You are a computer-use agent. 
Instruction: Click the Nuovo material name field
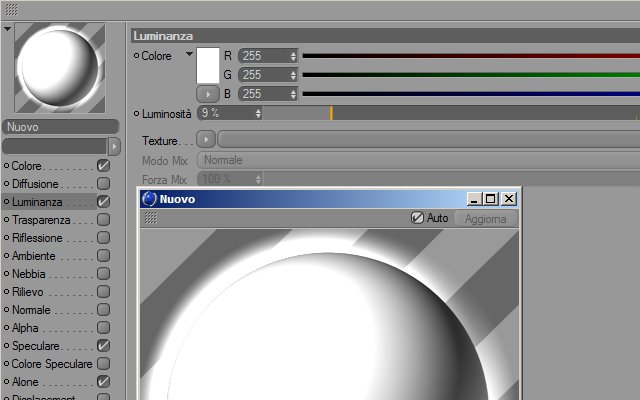pyautogui.click(x=60, y=127)
